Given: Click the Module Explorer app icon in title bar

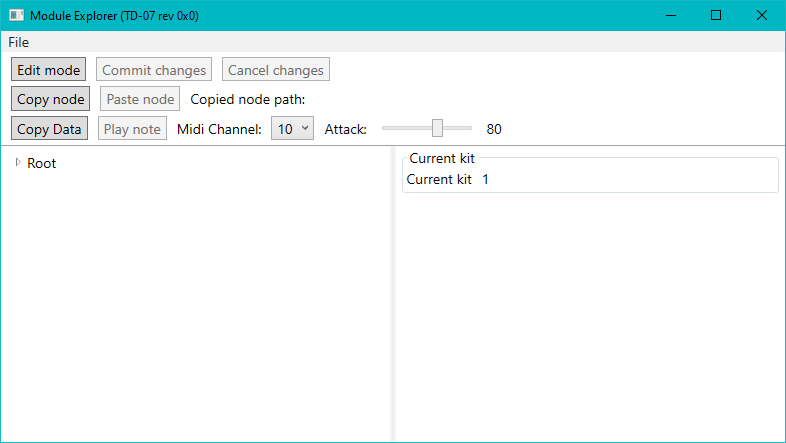Looking at the screenshot, I should (x=16, y=15).
